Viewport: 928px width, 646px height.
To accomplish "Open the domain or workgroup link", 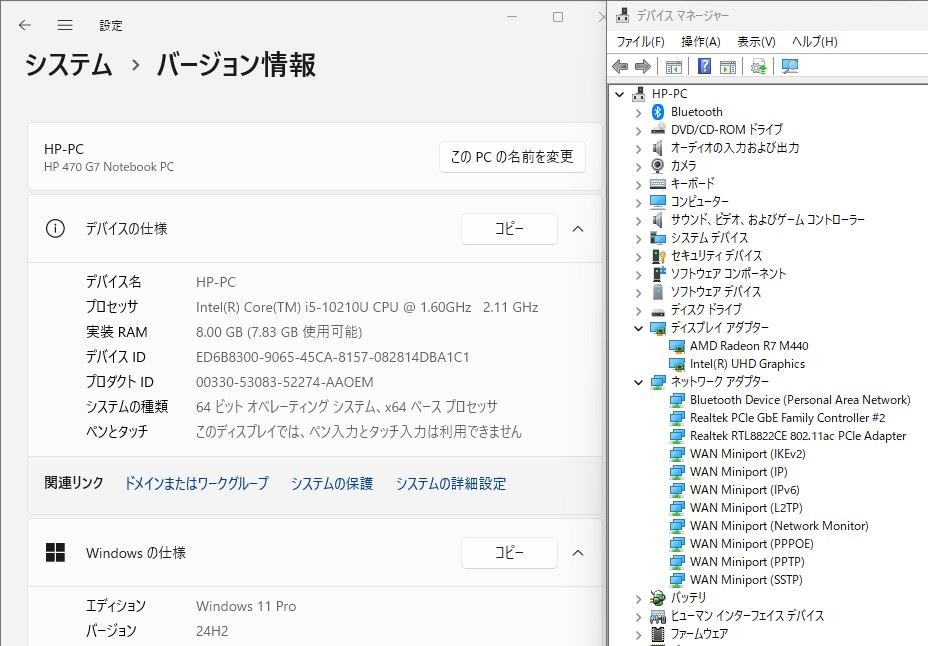I will pos(196,483).
